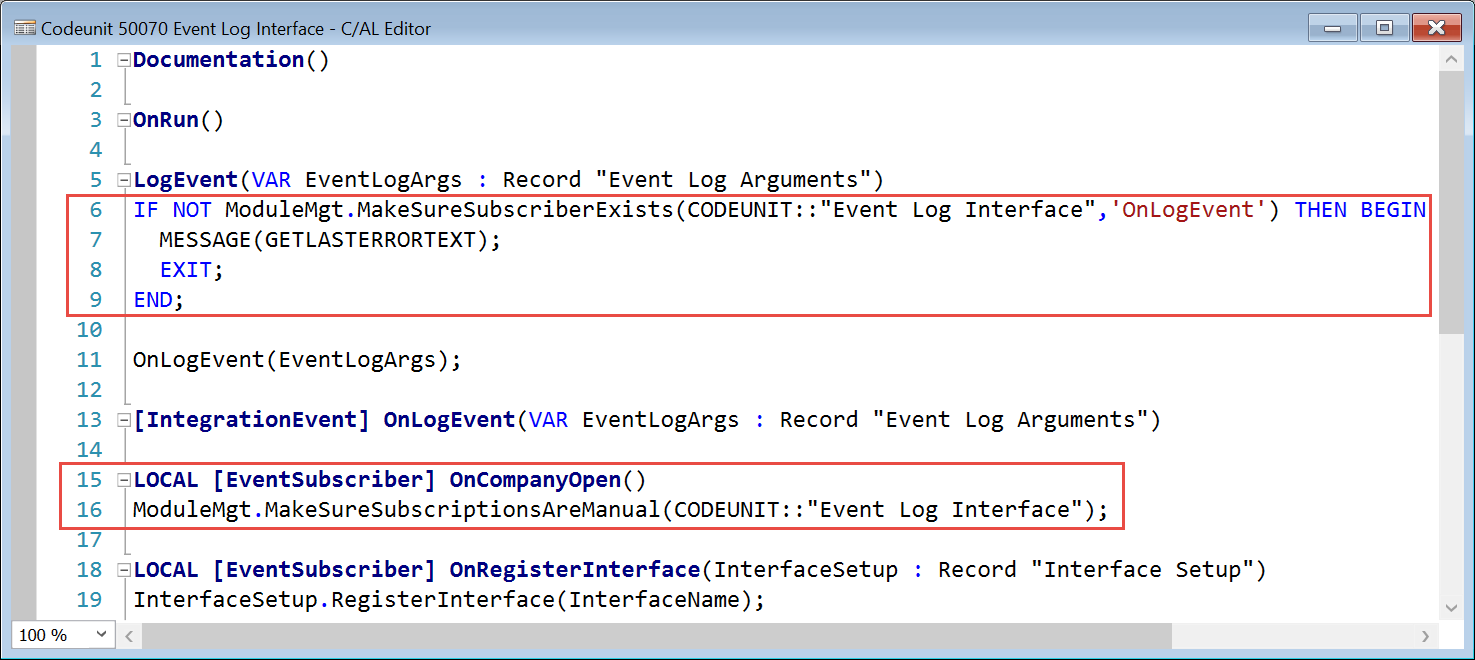Click MakeSureSubscriptionsAreManual in line 16
This screenshot has height=660, width=1475.
click(x=464, y=510)
